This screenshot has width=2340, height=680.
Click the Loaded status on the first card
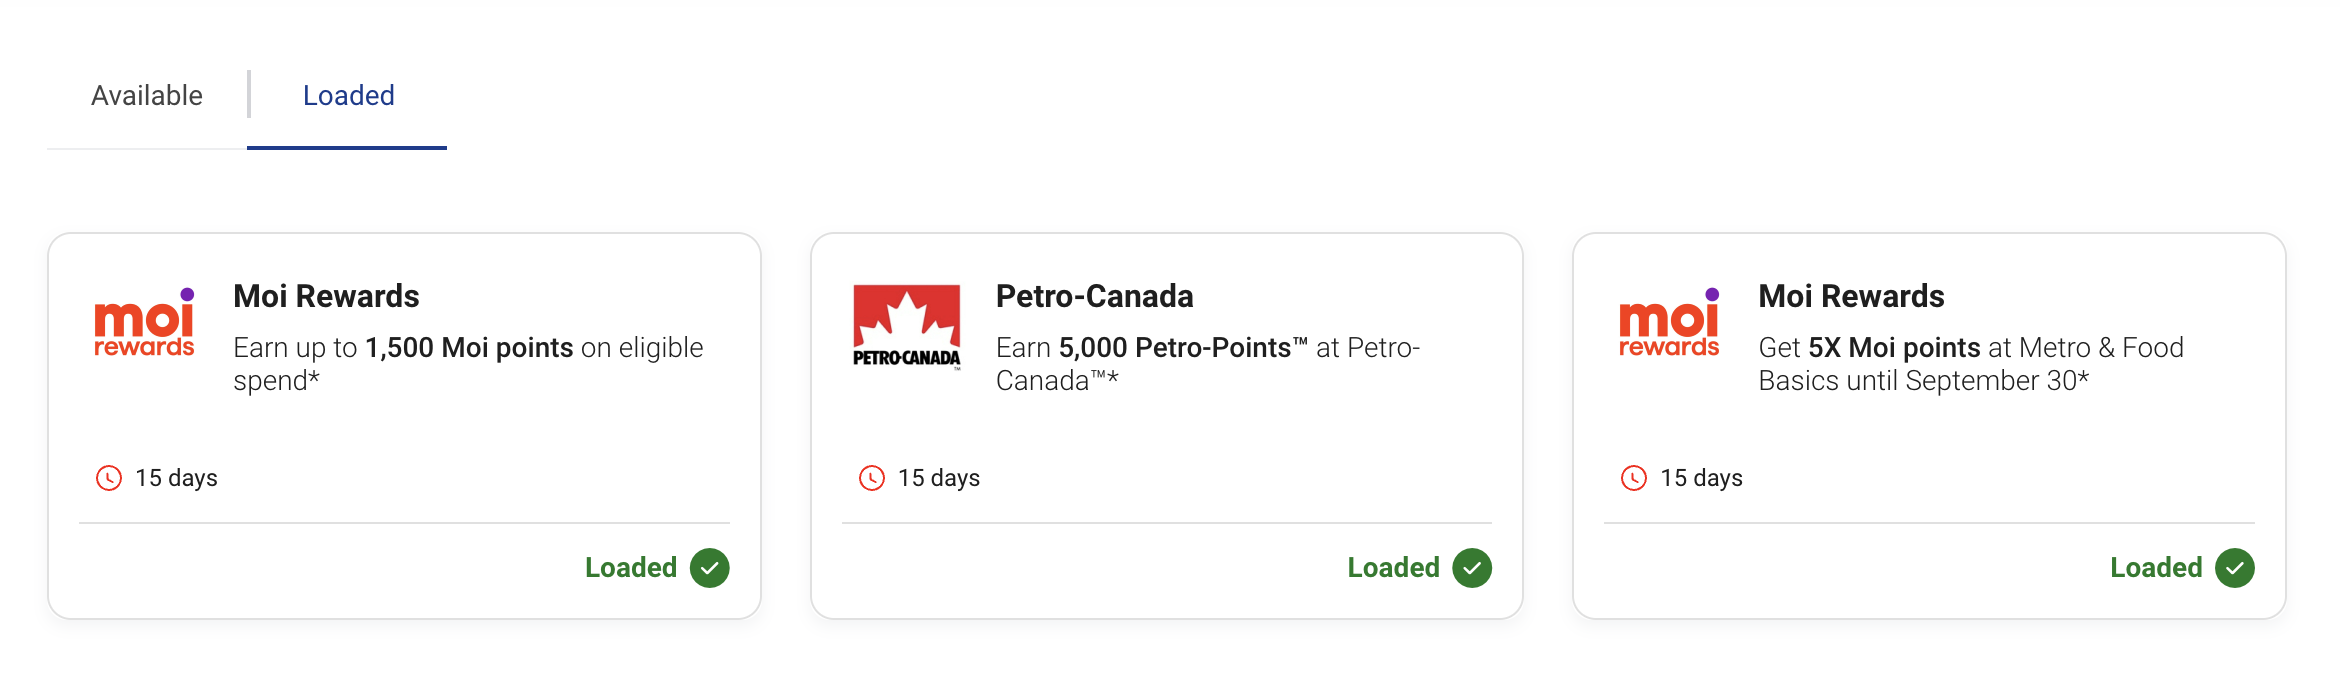coord(632,567)
